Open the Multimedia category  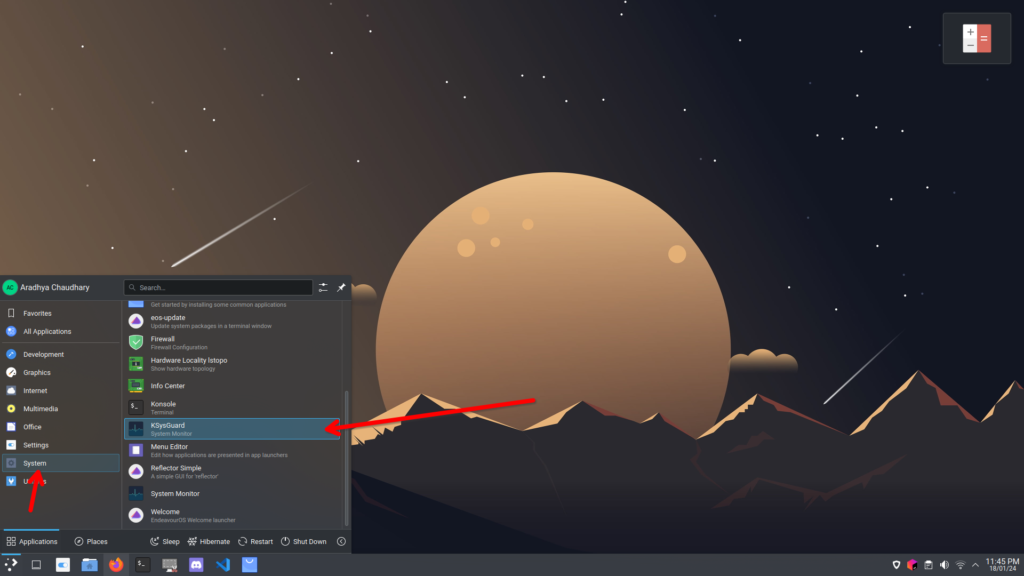point(61,409)
